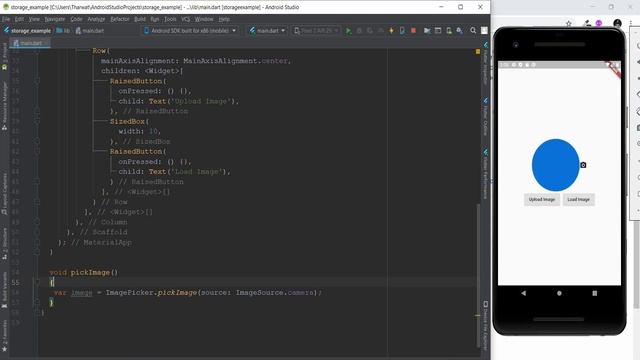Collapse the SizedBox fold marker in gutter

point(37,121)
